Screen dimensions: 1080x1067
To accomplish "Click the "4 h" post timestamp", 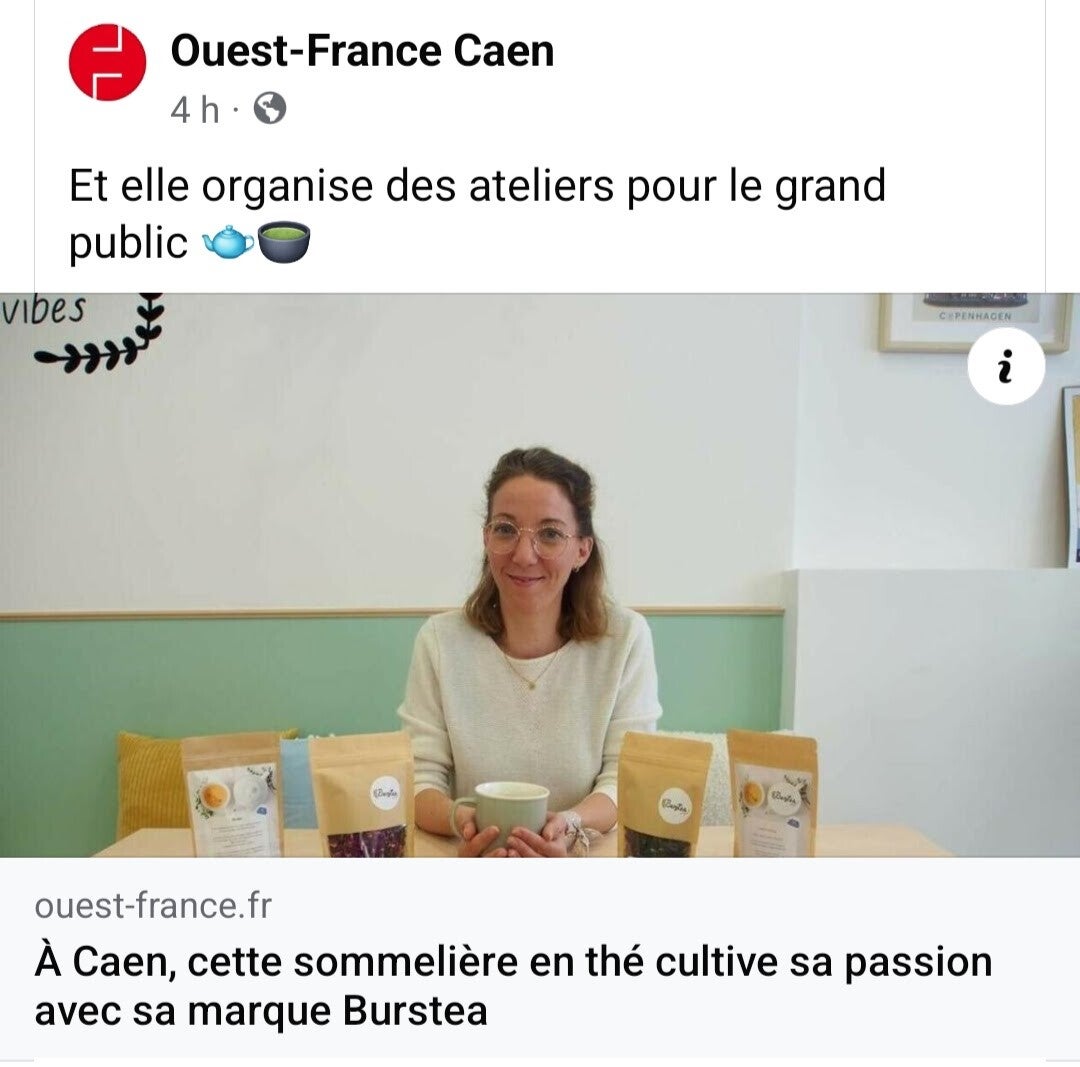I will click(x=195, y=110).
